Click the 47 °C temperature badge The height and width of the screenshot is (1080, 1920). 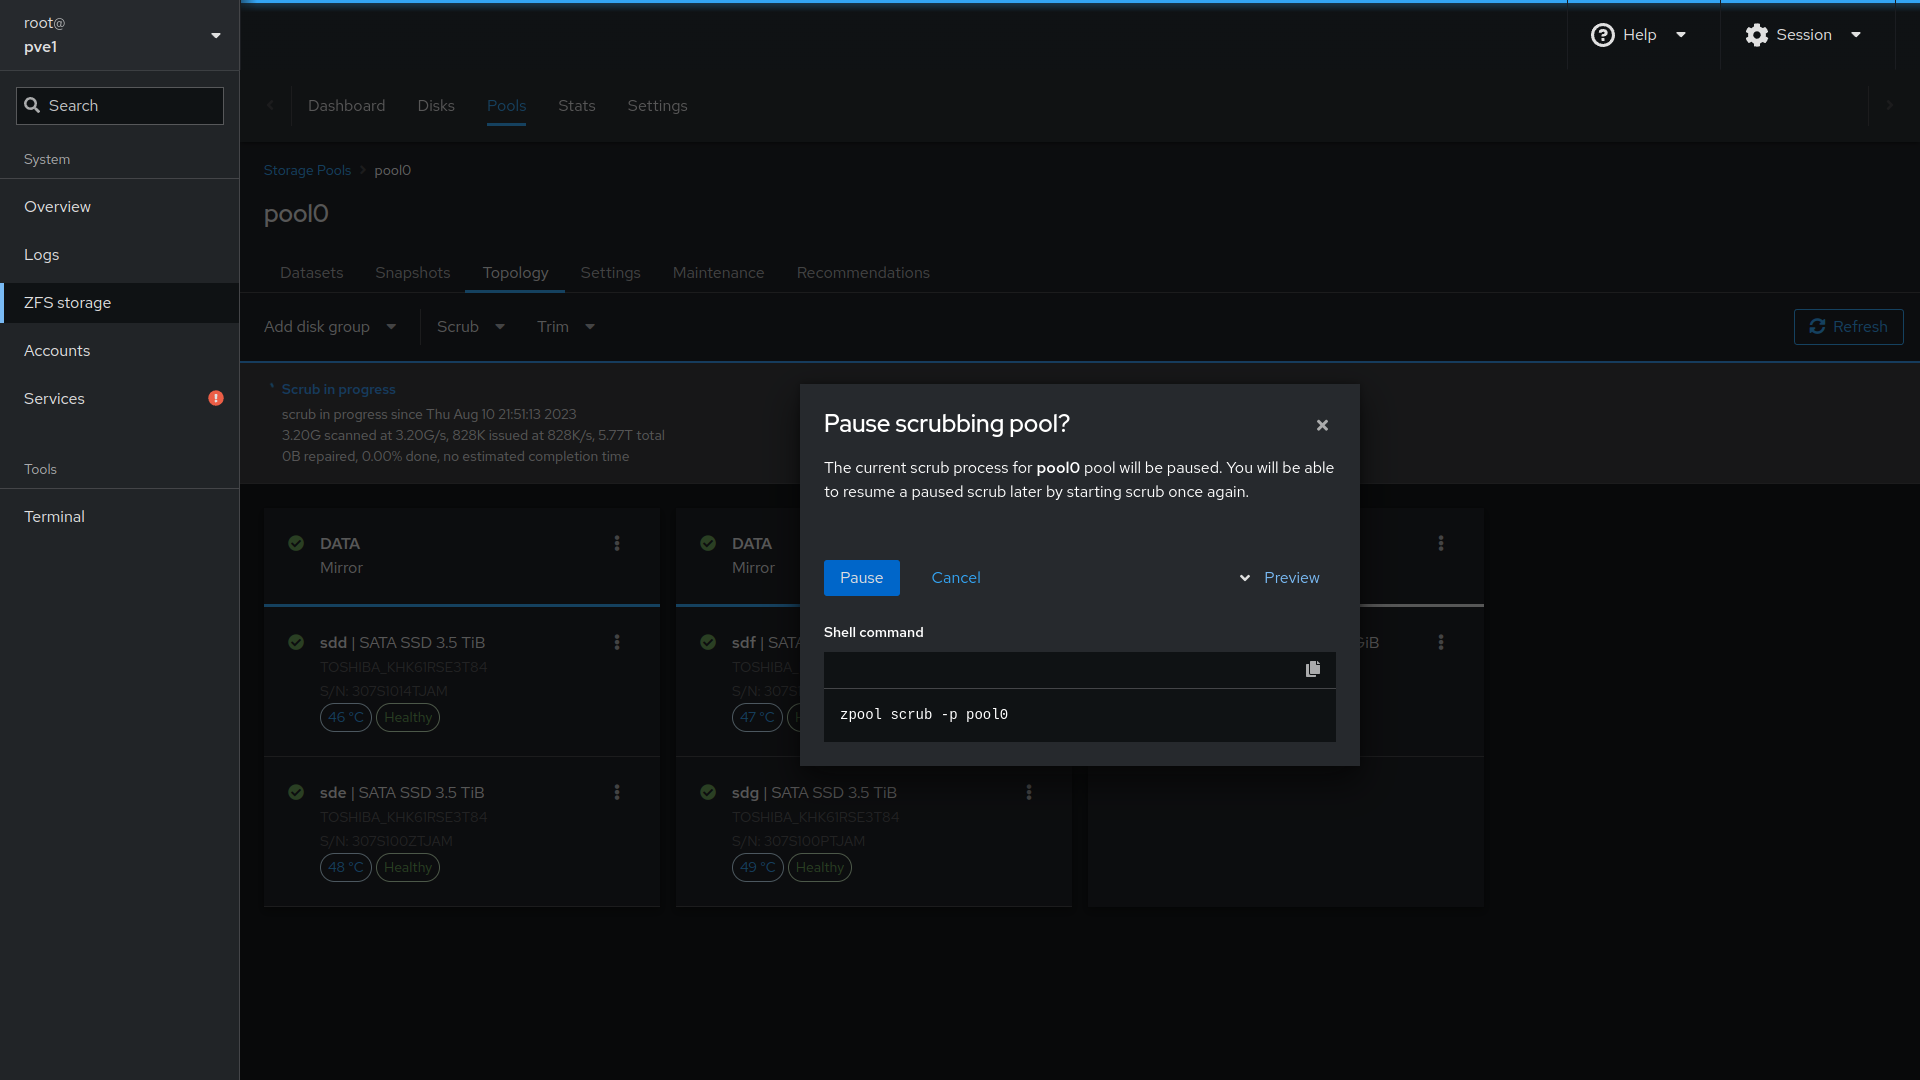point(757,717)
